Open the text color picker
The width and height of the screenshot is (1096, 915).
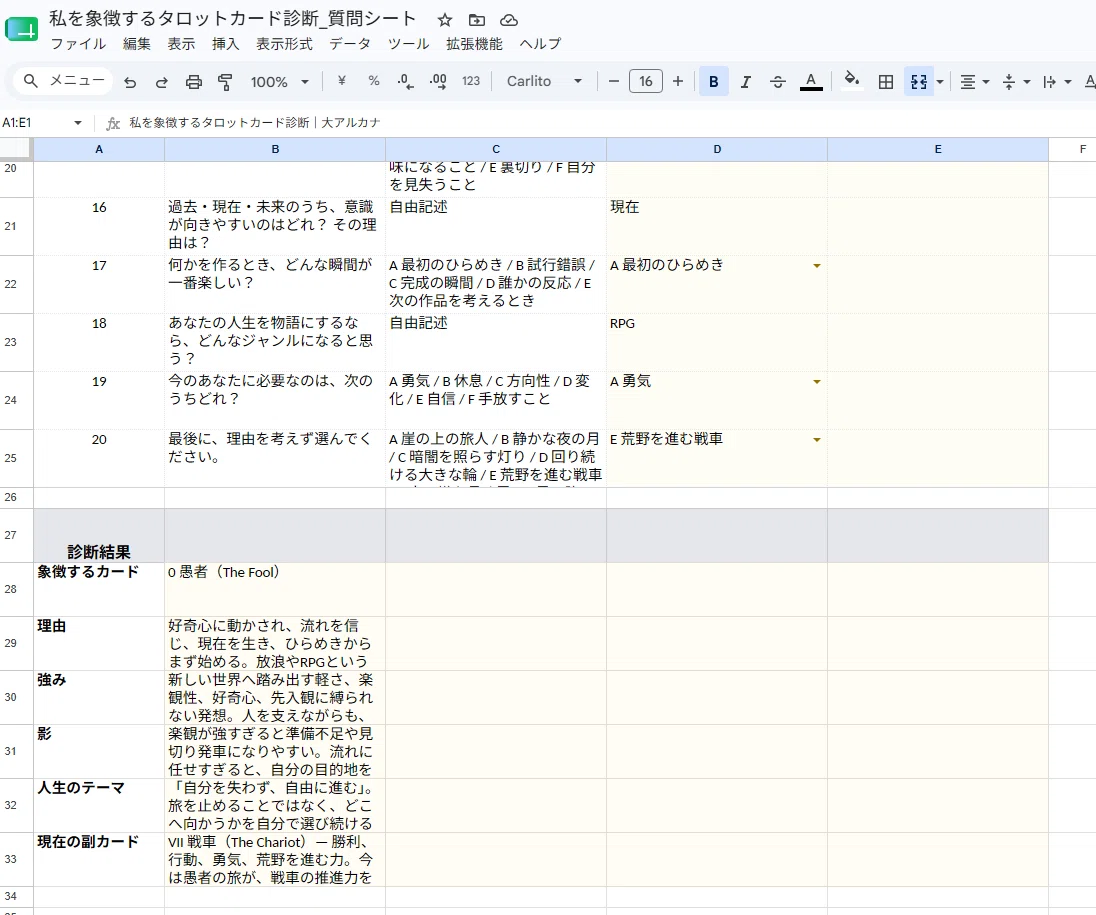click(811, 81)
